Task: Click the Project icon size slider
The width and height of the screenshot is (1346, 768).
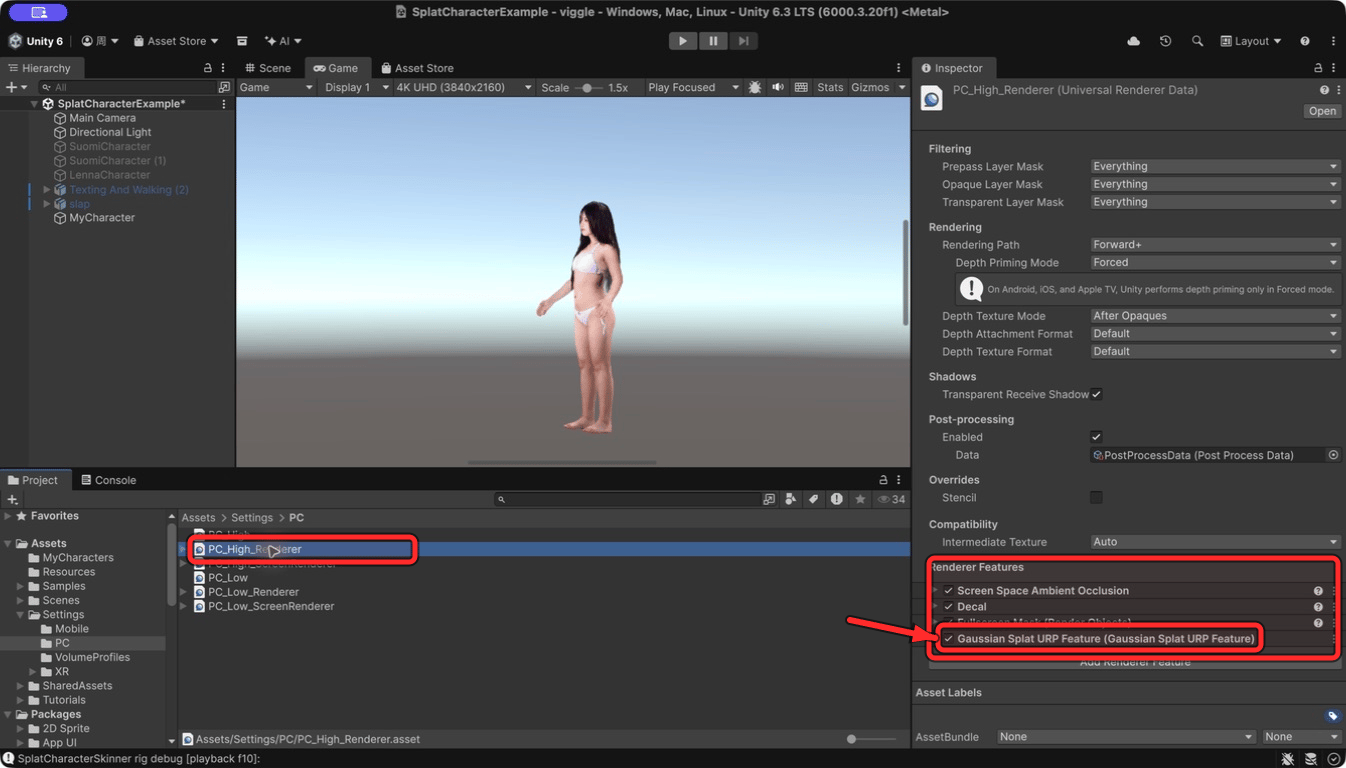Action: point(872,739)
